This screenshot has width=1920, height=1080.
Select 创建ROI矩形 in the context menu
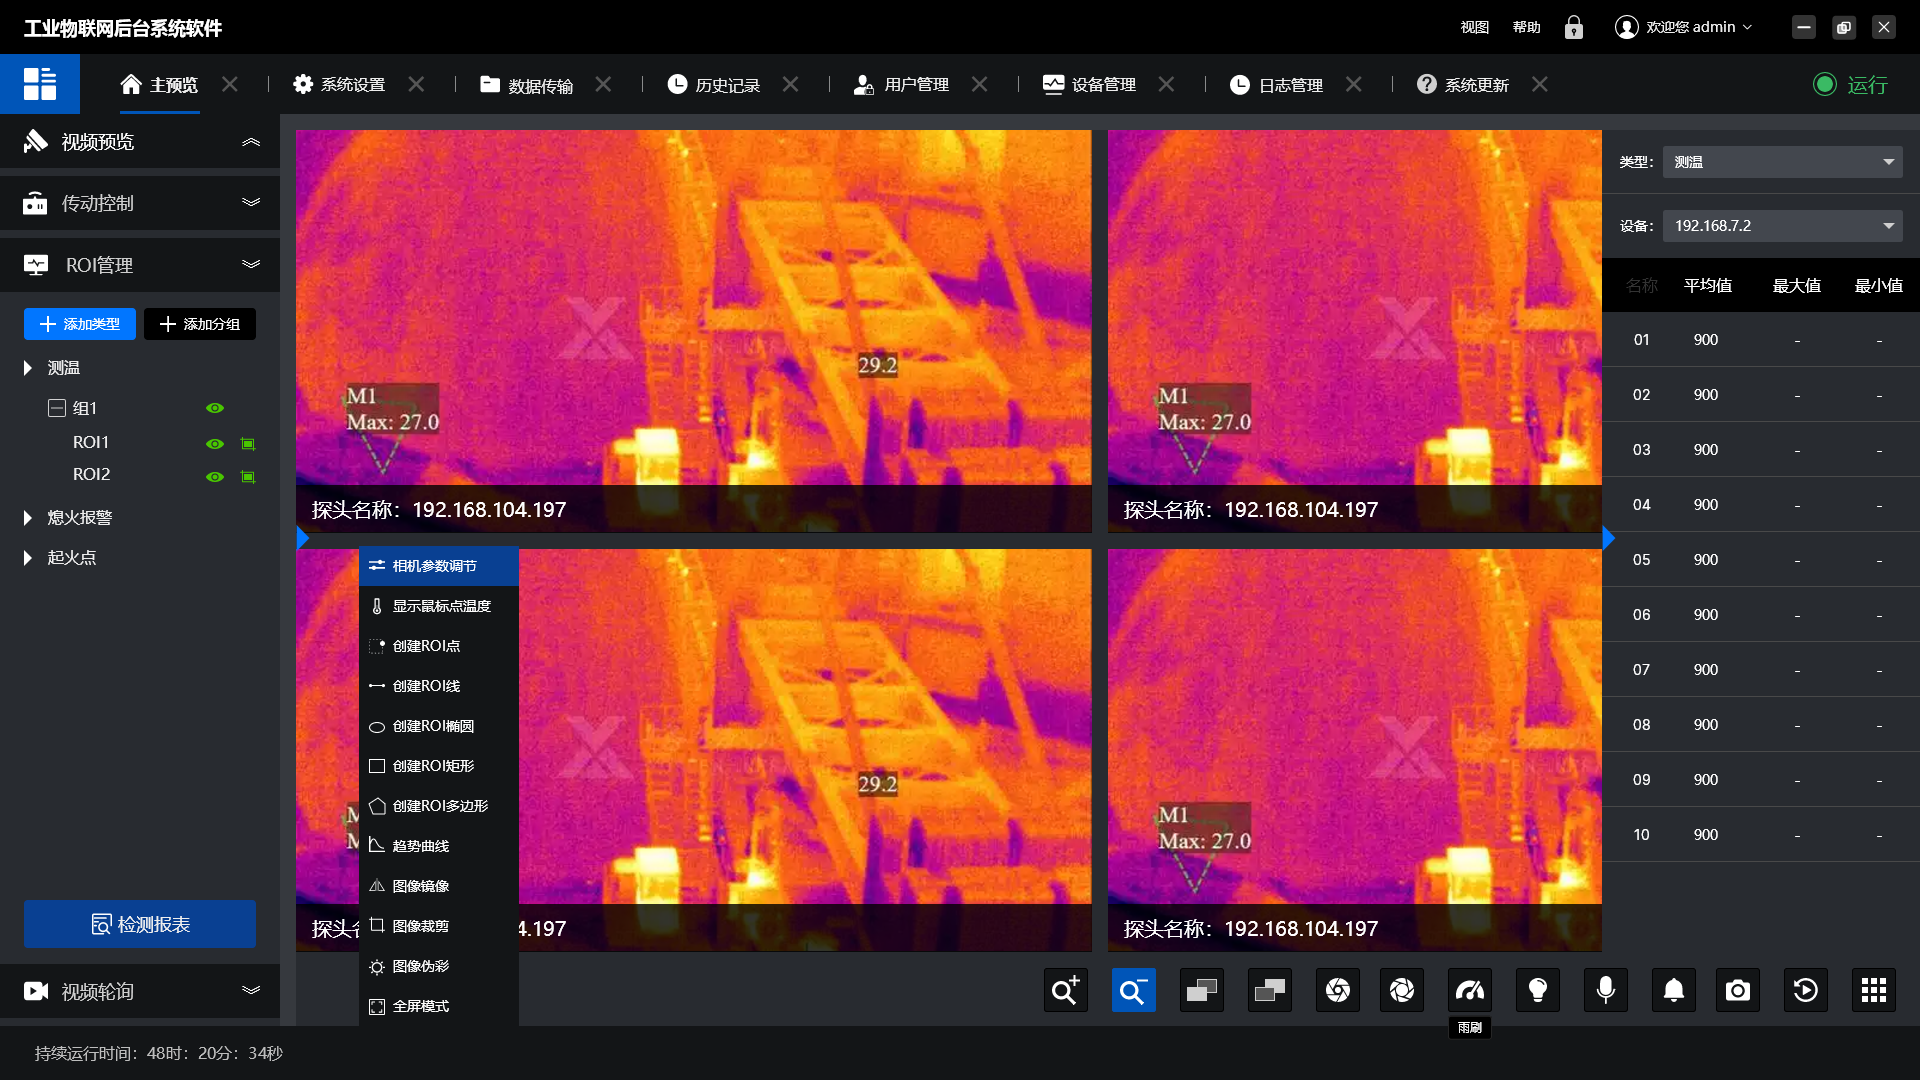433,766
